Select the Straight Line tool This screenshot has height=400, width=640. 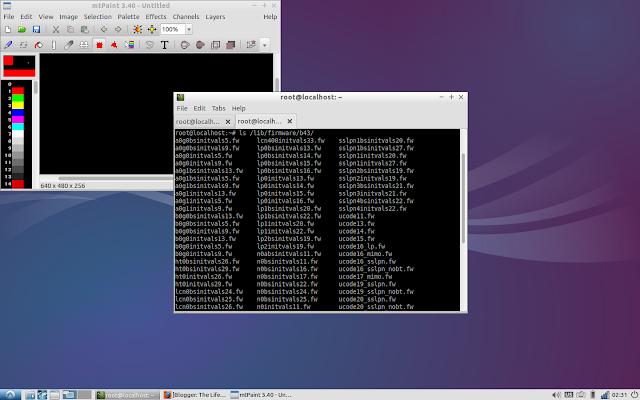click(x=53, y=45)
